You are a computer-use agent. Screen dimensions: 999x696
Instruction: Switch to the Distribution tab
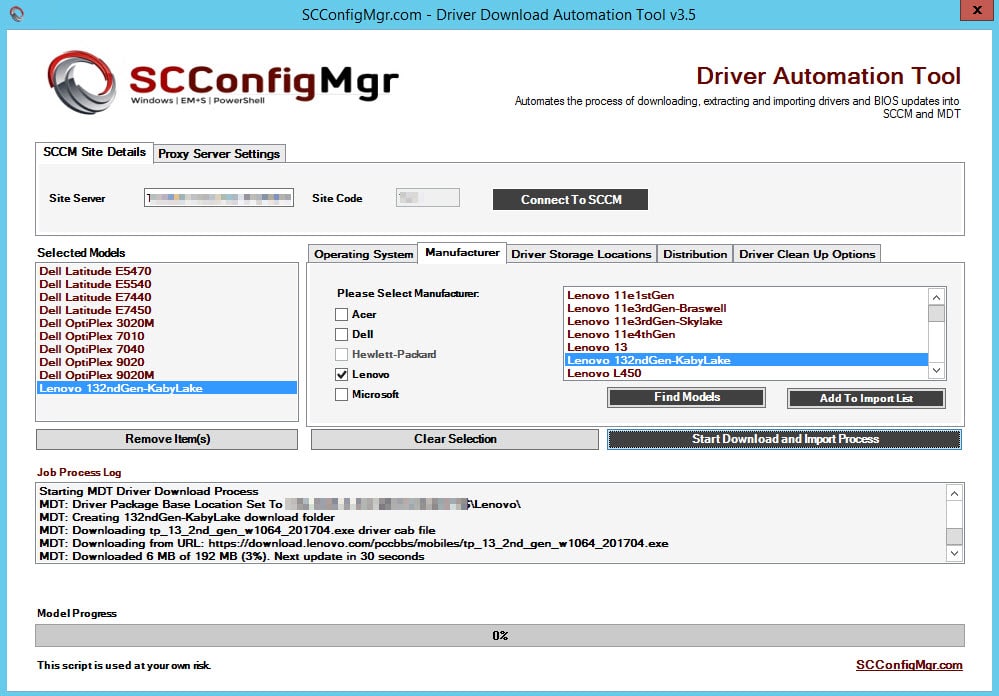[695, 254]
